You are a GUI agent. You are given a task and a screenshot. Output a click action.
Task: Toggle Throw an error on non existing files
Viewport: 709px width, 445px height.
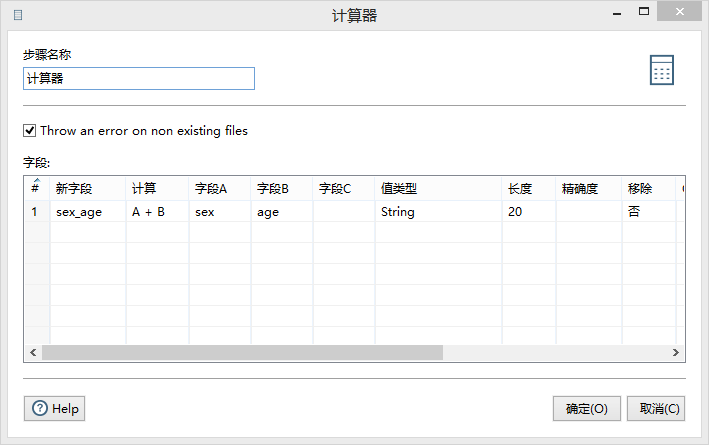(x=29, y=131)
